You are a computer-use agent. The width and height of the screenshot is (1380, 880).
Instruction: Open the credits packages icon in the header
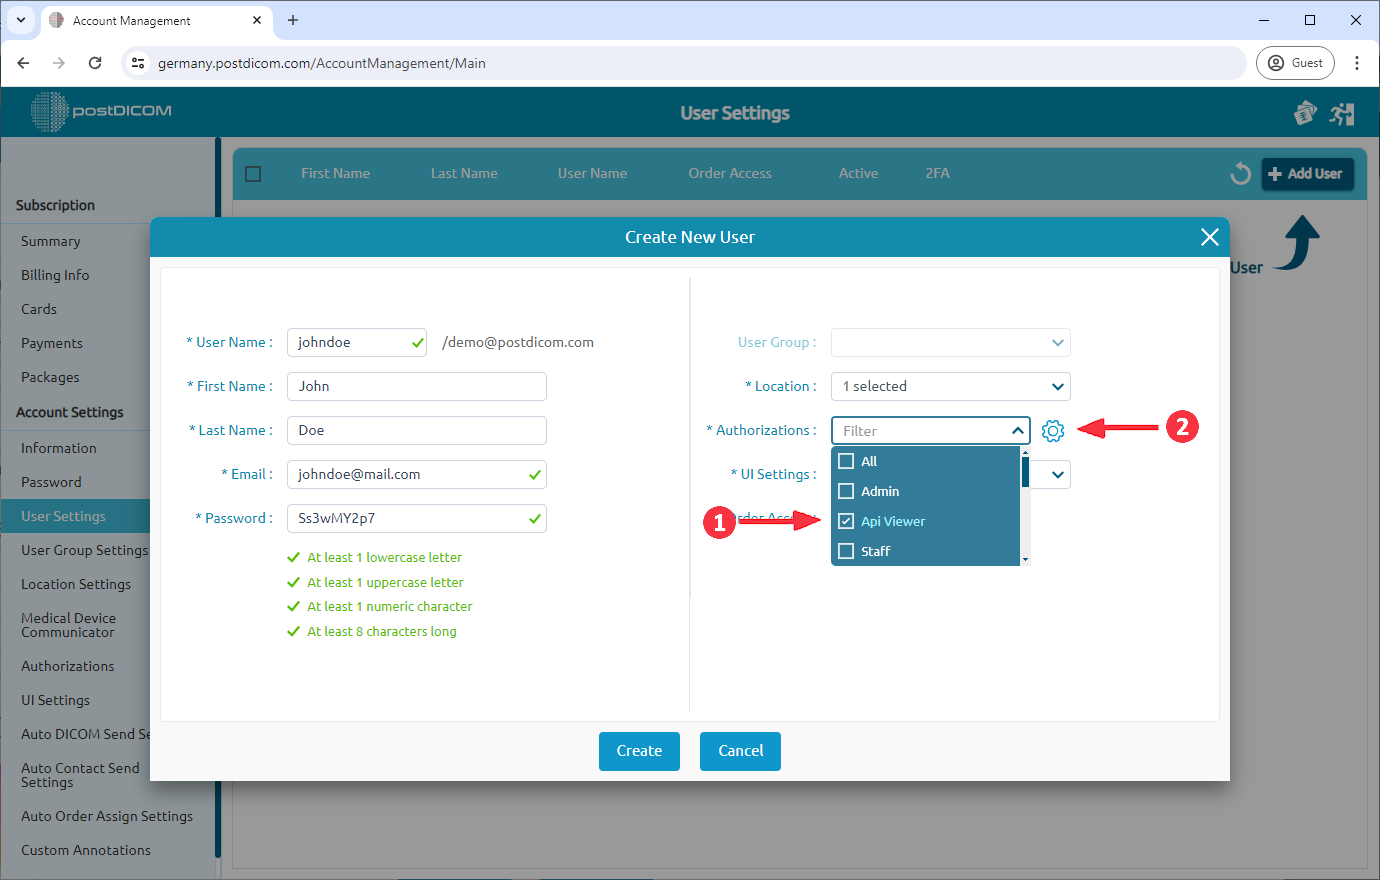click(1305, 112)
